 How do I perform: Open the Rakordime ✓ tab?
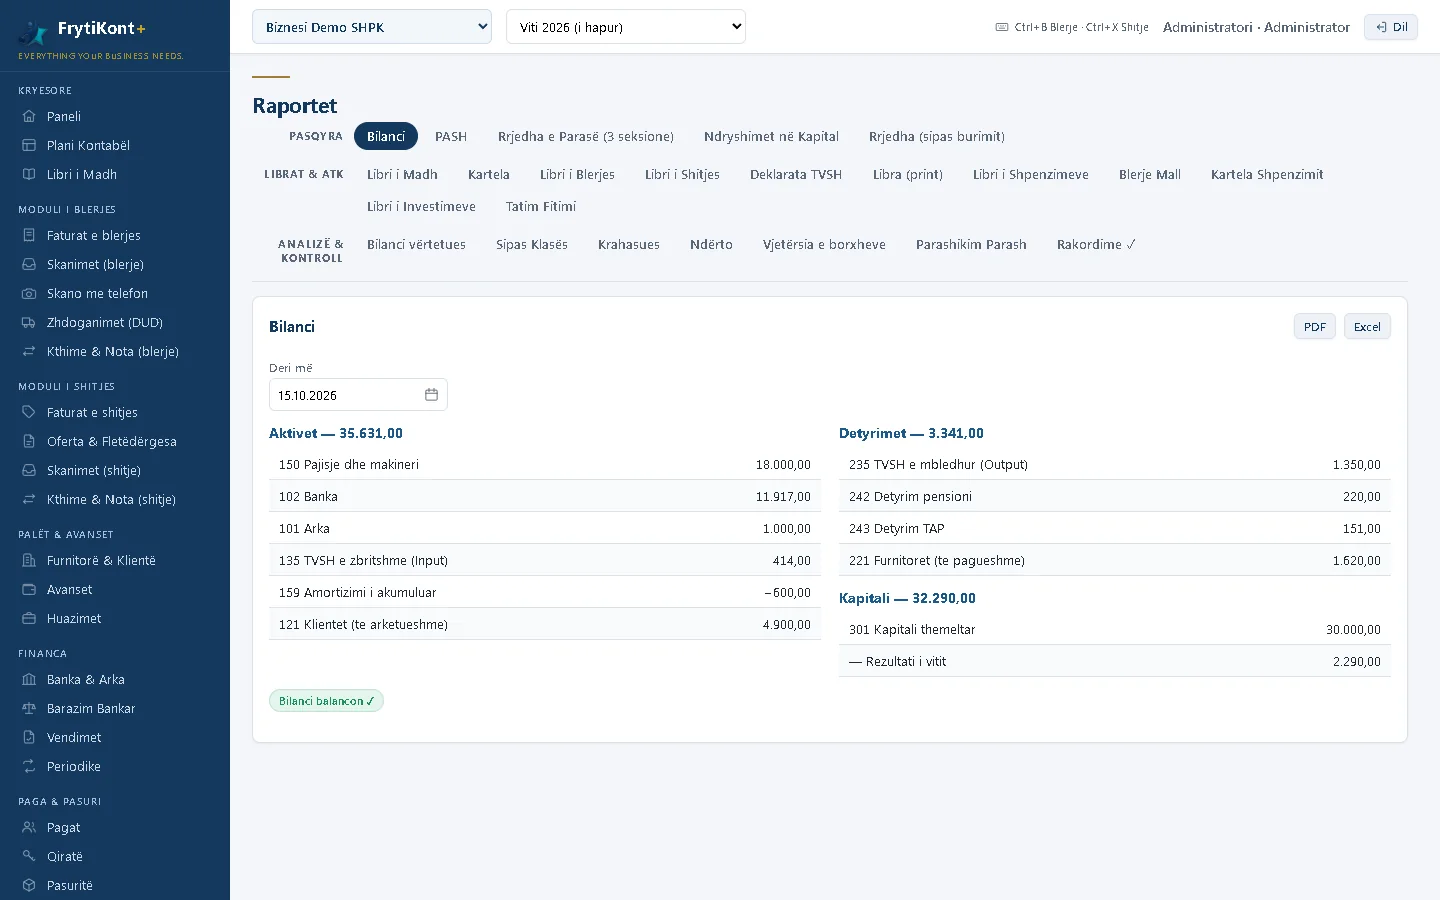click(x=1096, y=244)
